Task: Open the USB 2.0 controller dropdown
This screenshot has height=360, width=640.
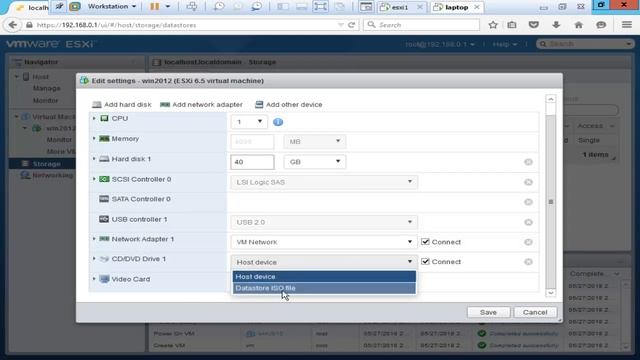Action: 324,222
